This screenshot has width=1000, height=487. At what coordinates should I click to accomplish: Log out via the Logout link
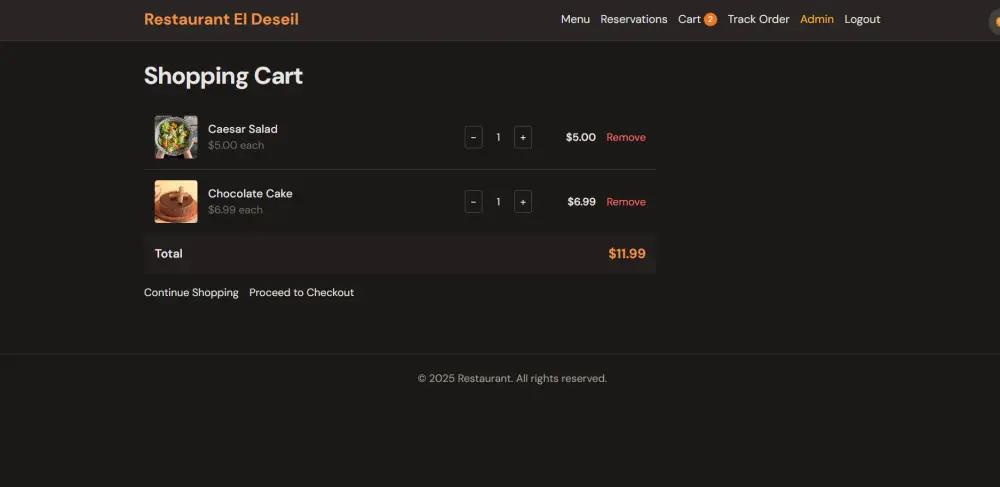point(862,20)
